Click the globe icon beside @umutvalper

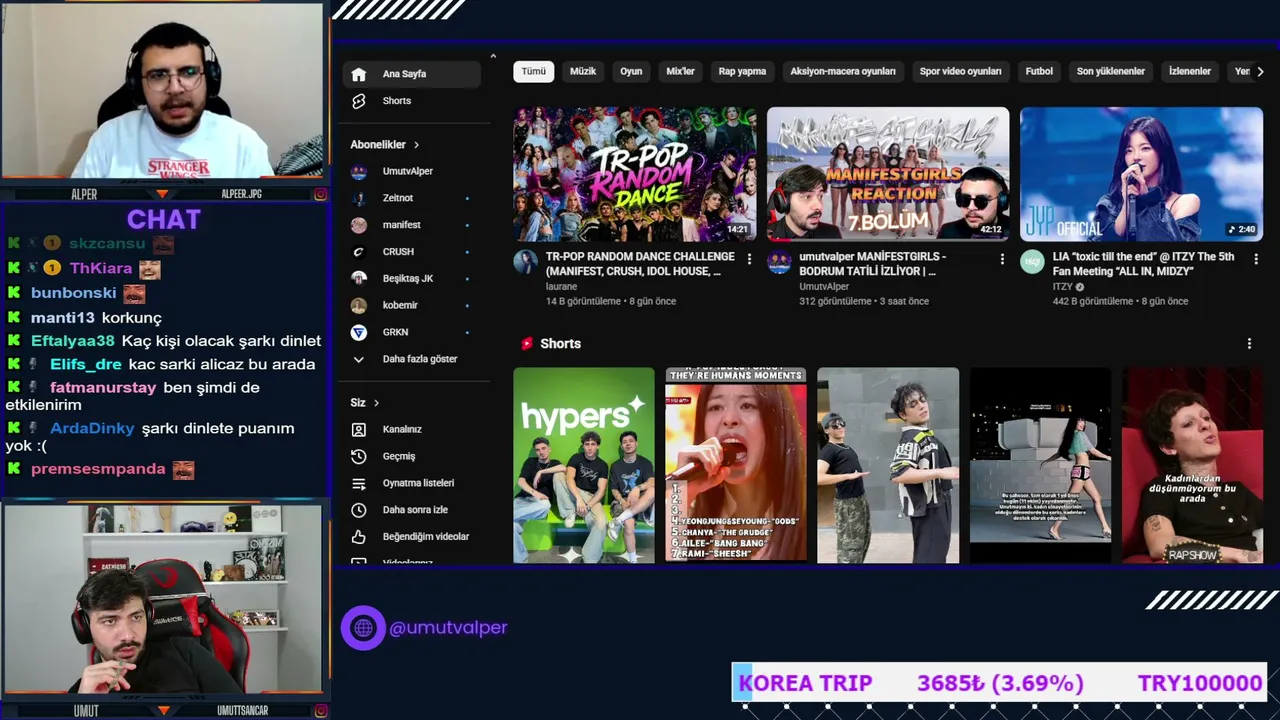point(363,628)
